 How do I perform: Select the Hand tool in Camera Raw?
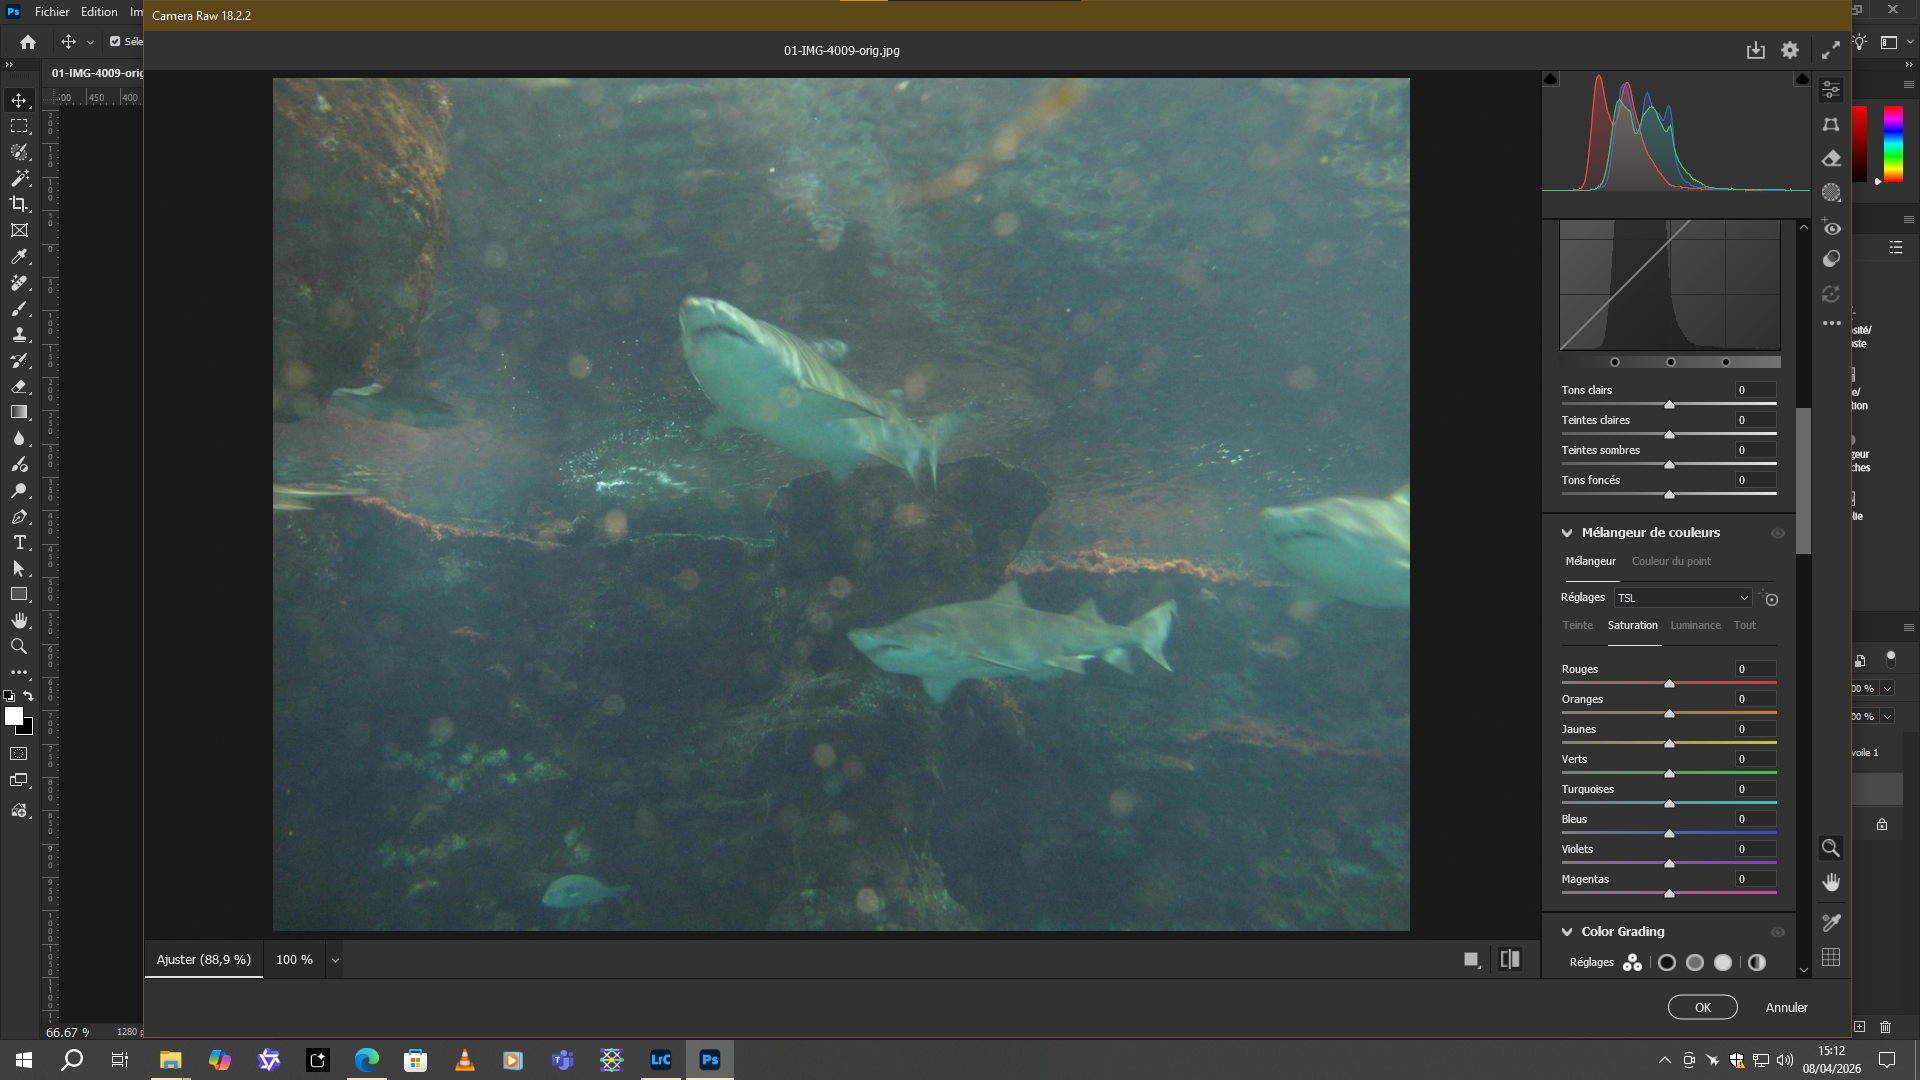pyautogui.click(x=1831, y=882)
